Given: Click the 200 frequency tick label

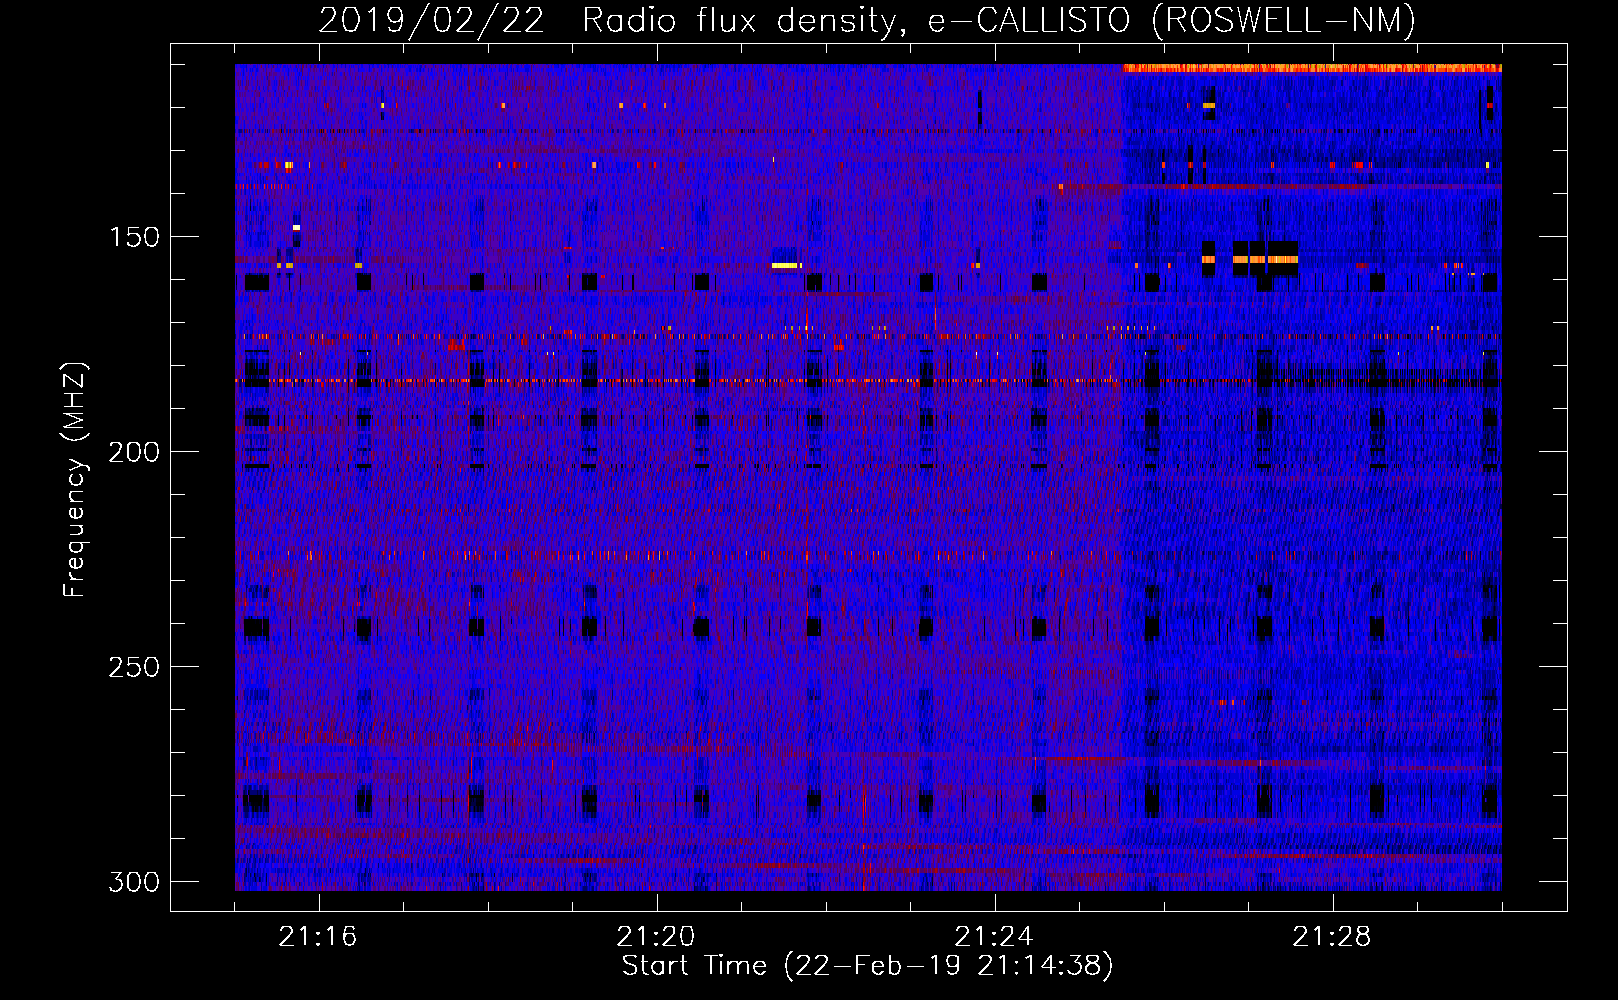Looking at the screenshot, I should (134, 452).
